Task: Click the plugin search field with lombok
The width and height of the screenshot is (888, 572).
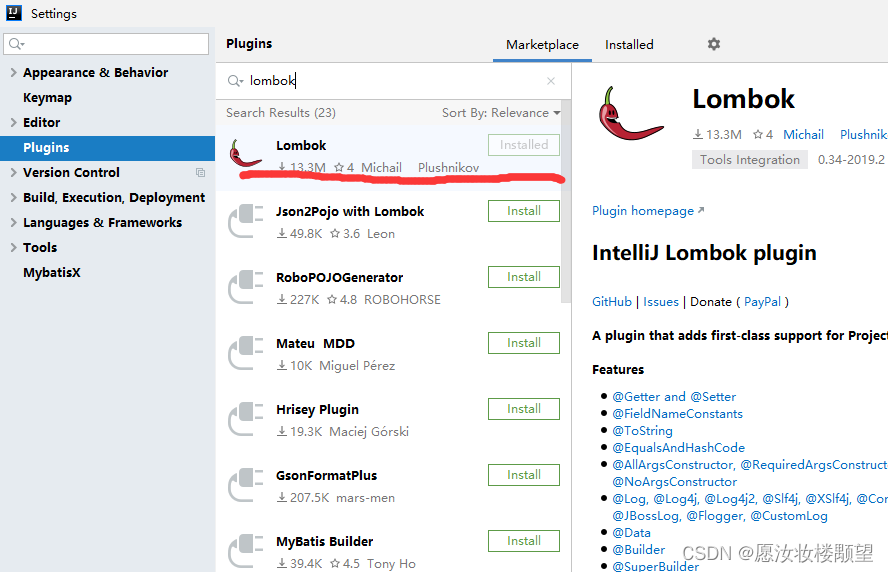Action: (x=394, y=81)
